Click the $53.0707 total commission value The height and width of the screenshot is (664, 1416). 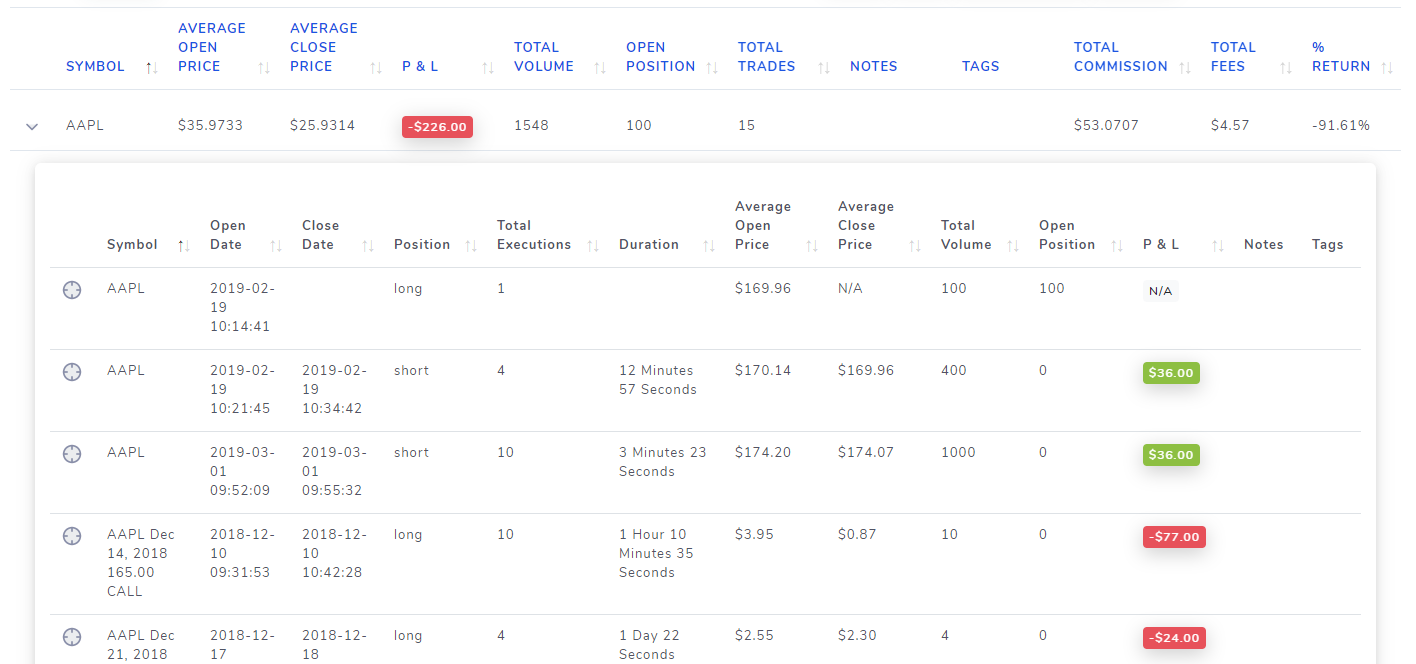click(1106, 126)
